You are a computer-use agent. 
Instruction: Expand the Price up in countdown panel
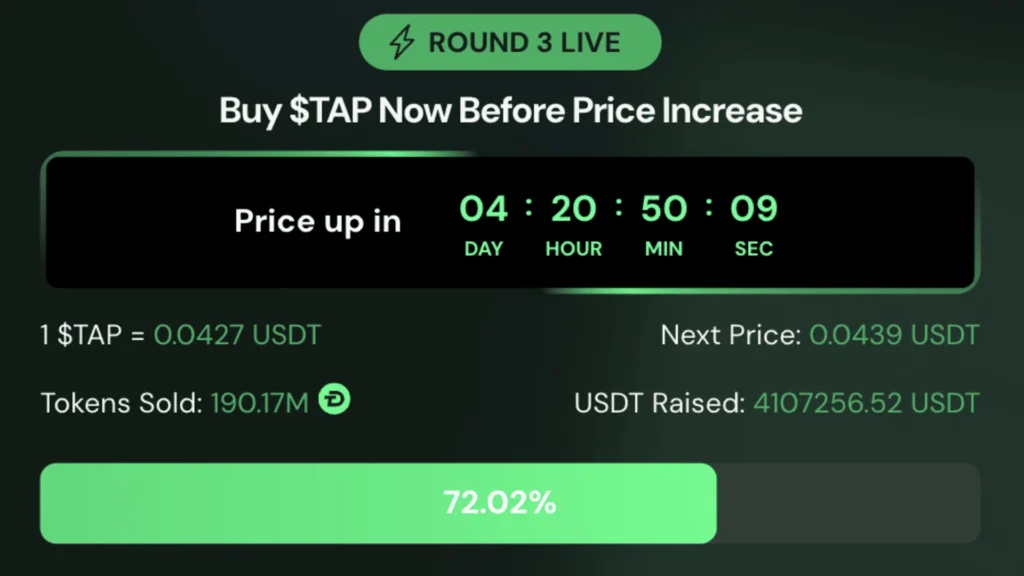point(510,220)
